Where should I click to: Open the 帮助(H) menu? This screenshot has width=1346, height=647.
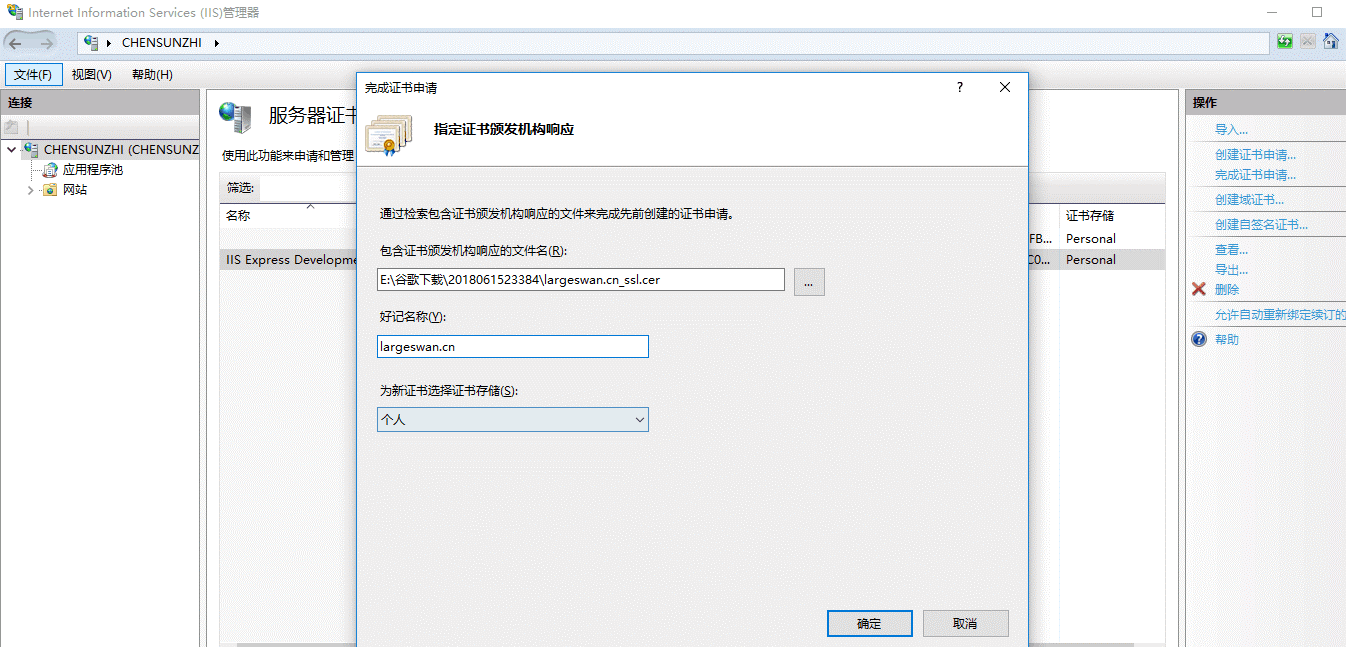click(152, 75)
